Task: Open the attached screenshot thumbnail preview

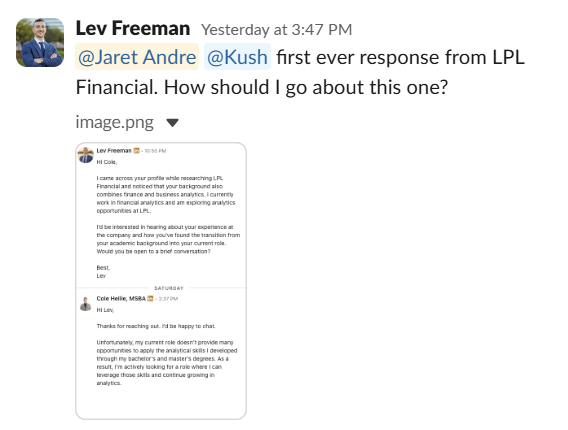Action: (161, 281)
